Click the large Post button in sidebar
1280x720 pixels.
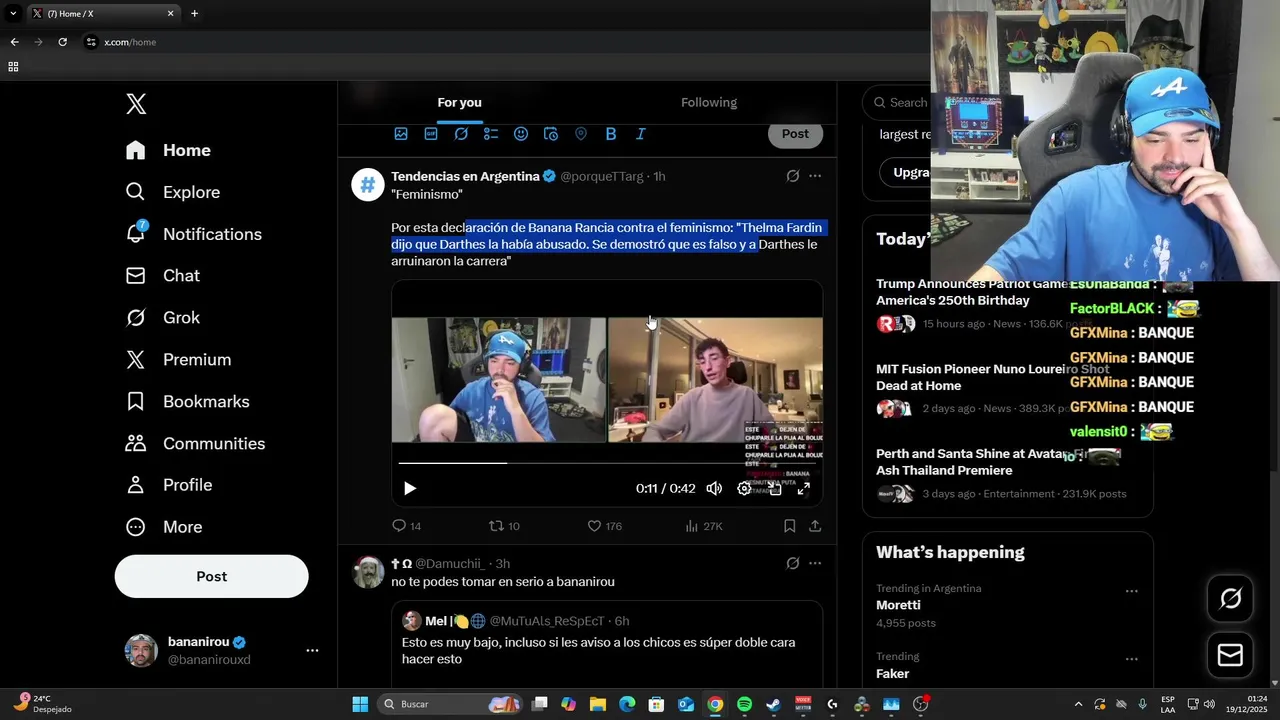tap(211, 576)
